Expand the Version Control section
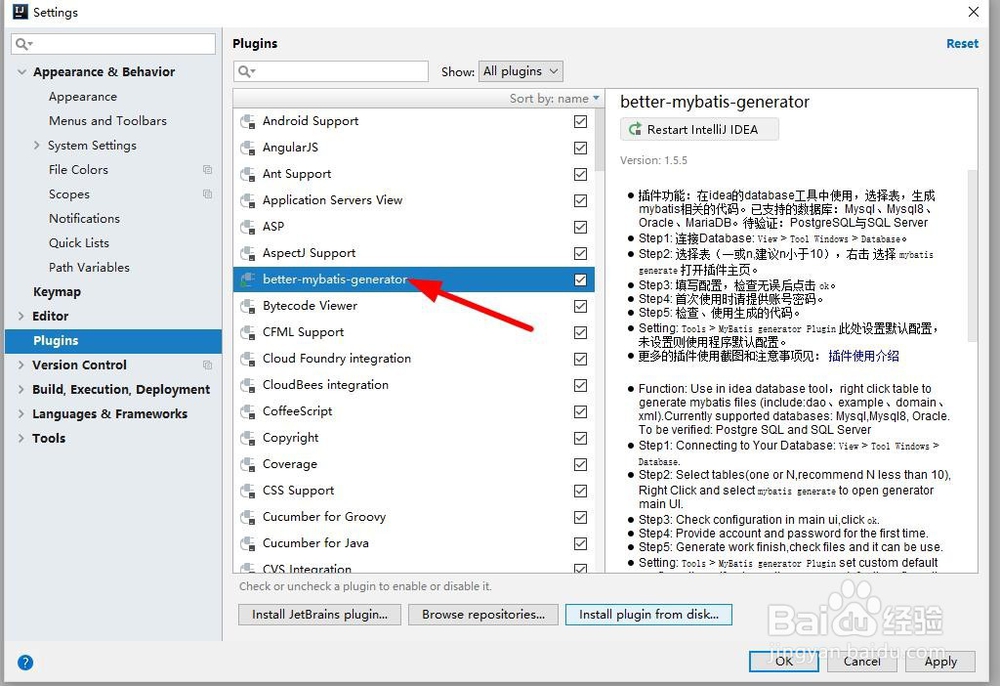 click(21, 365)
